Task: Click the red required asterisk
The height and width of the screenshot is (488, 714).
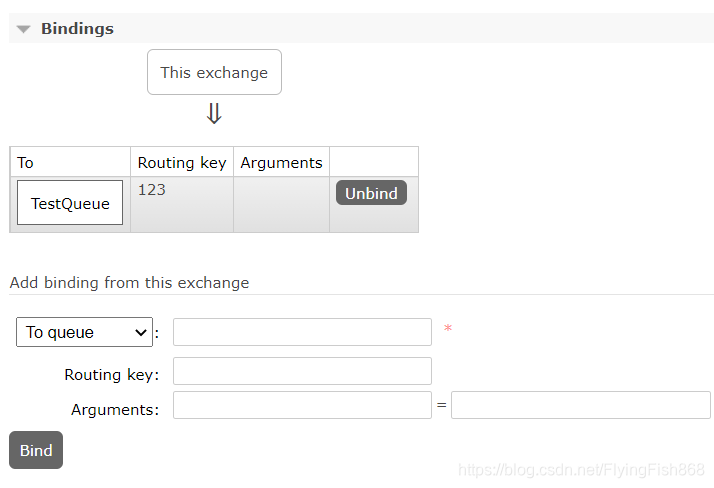Action: (448, 329)
